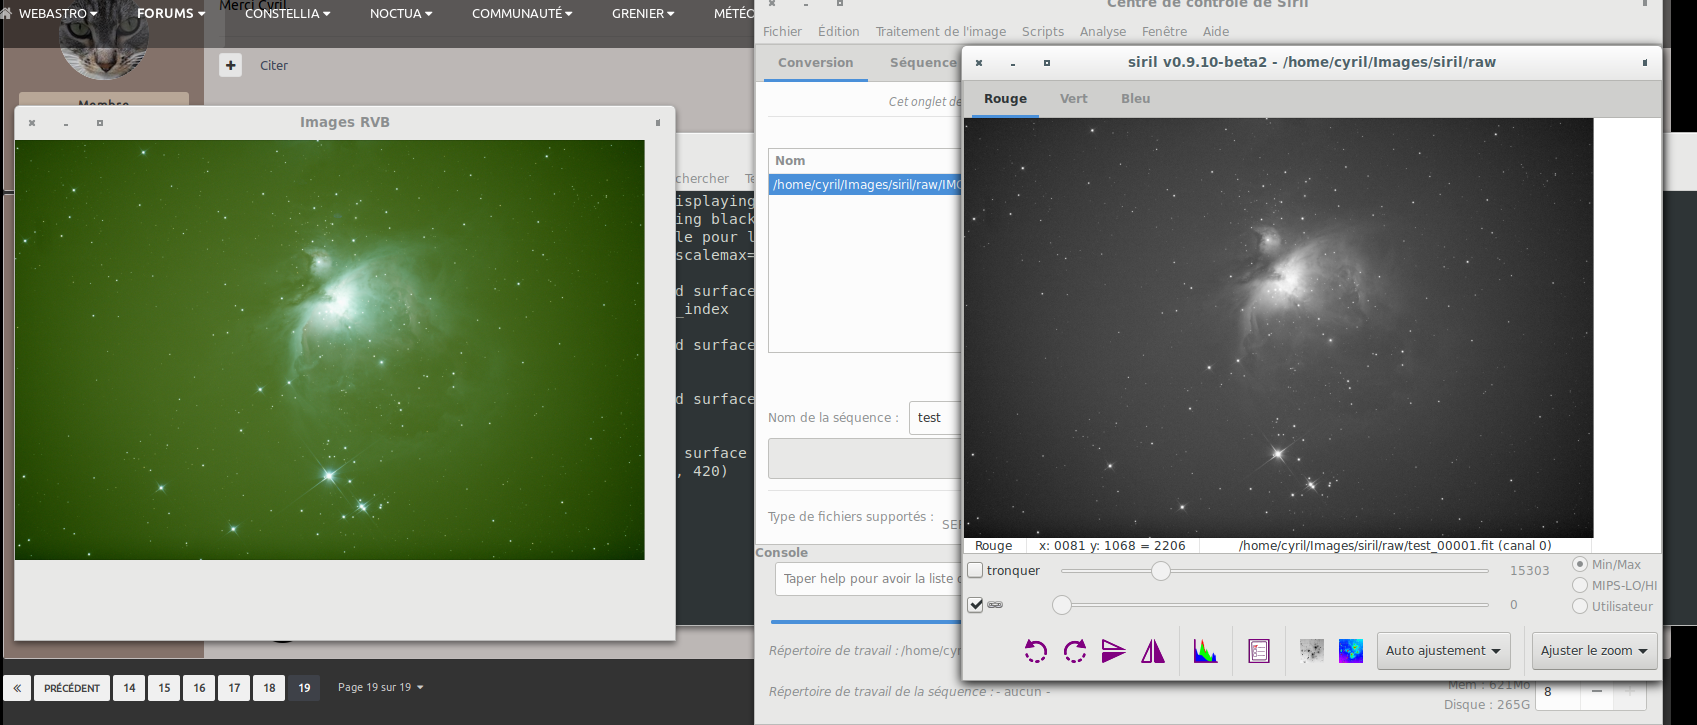Flip image vertically with mirror icon
The height and width of the screenshot is (725, 1697).
[1113, 651]
